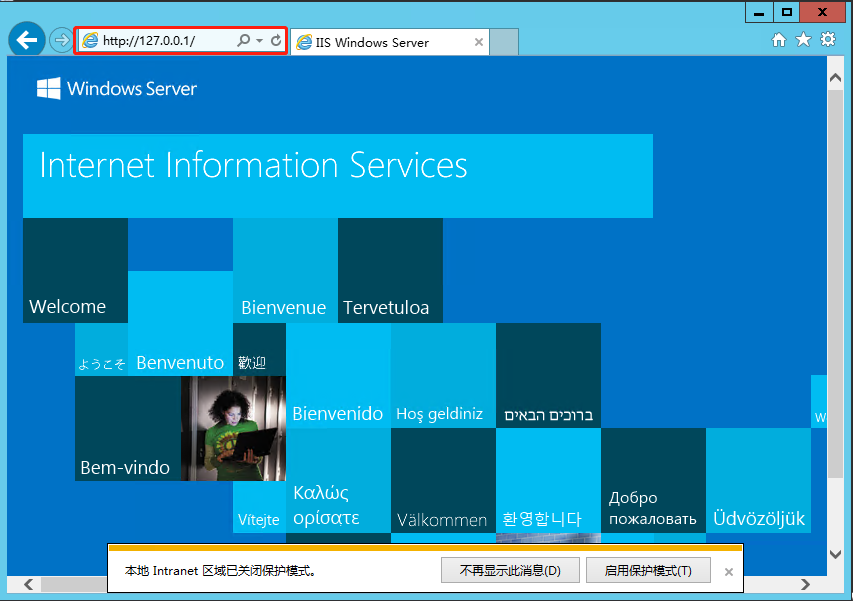Click the Bienvenue tile
This screenshot has height=601, width=853.
coord(285,270)
